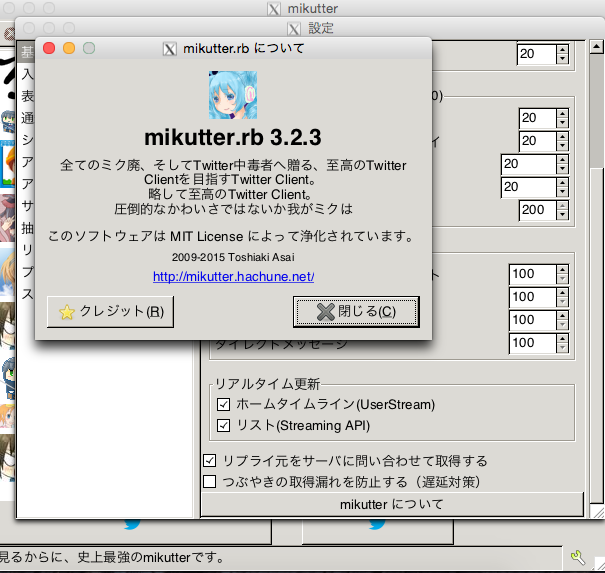
Task: Click '圧倒的なかわいさではないか我がミクは' line
Action: [x=233, y=209]
